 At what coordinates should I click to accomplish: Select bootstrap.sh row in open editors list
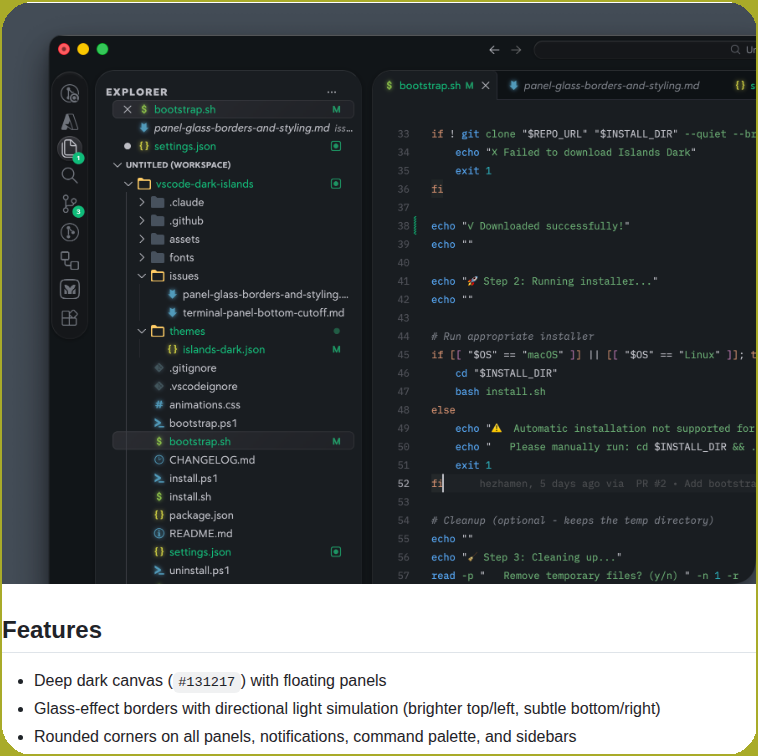click(x=233, y=110)
